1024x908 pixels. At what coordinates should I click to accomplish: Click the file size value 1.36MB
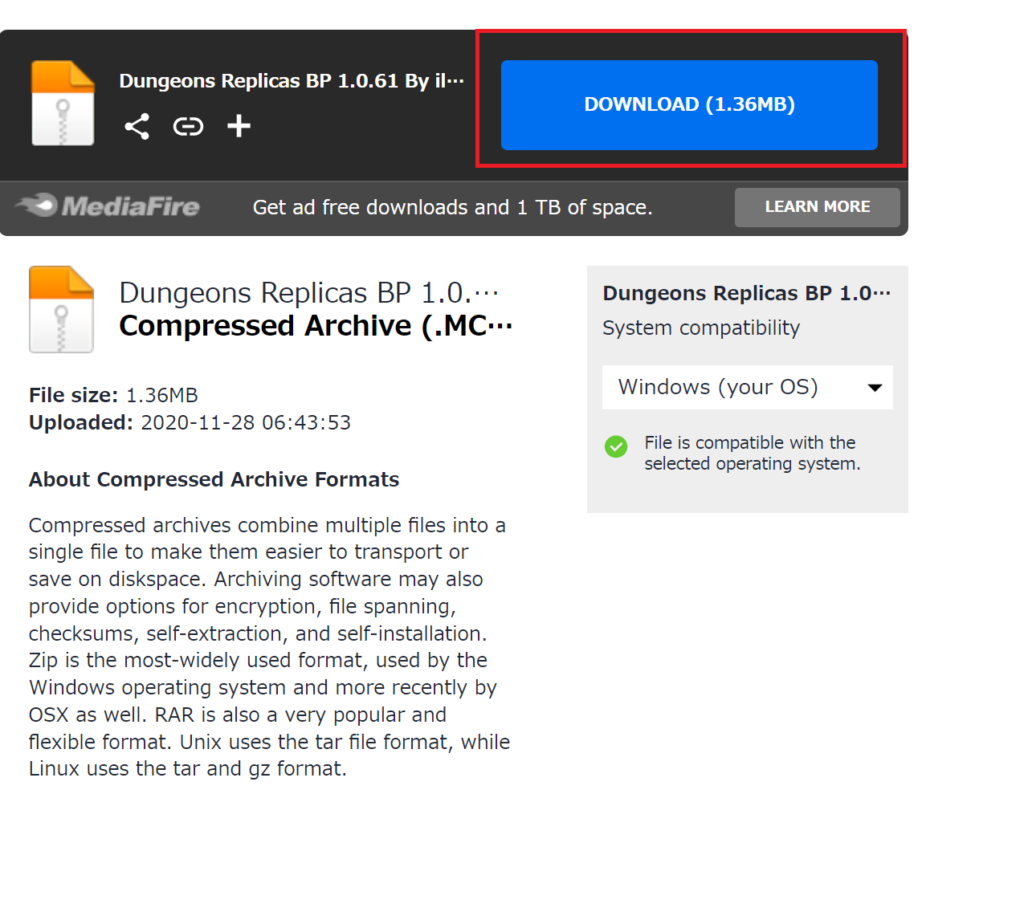pos(162,394)
